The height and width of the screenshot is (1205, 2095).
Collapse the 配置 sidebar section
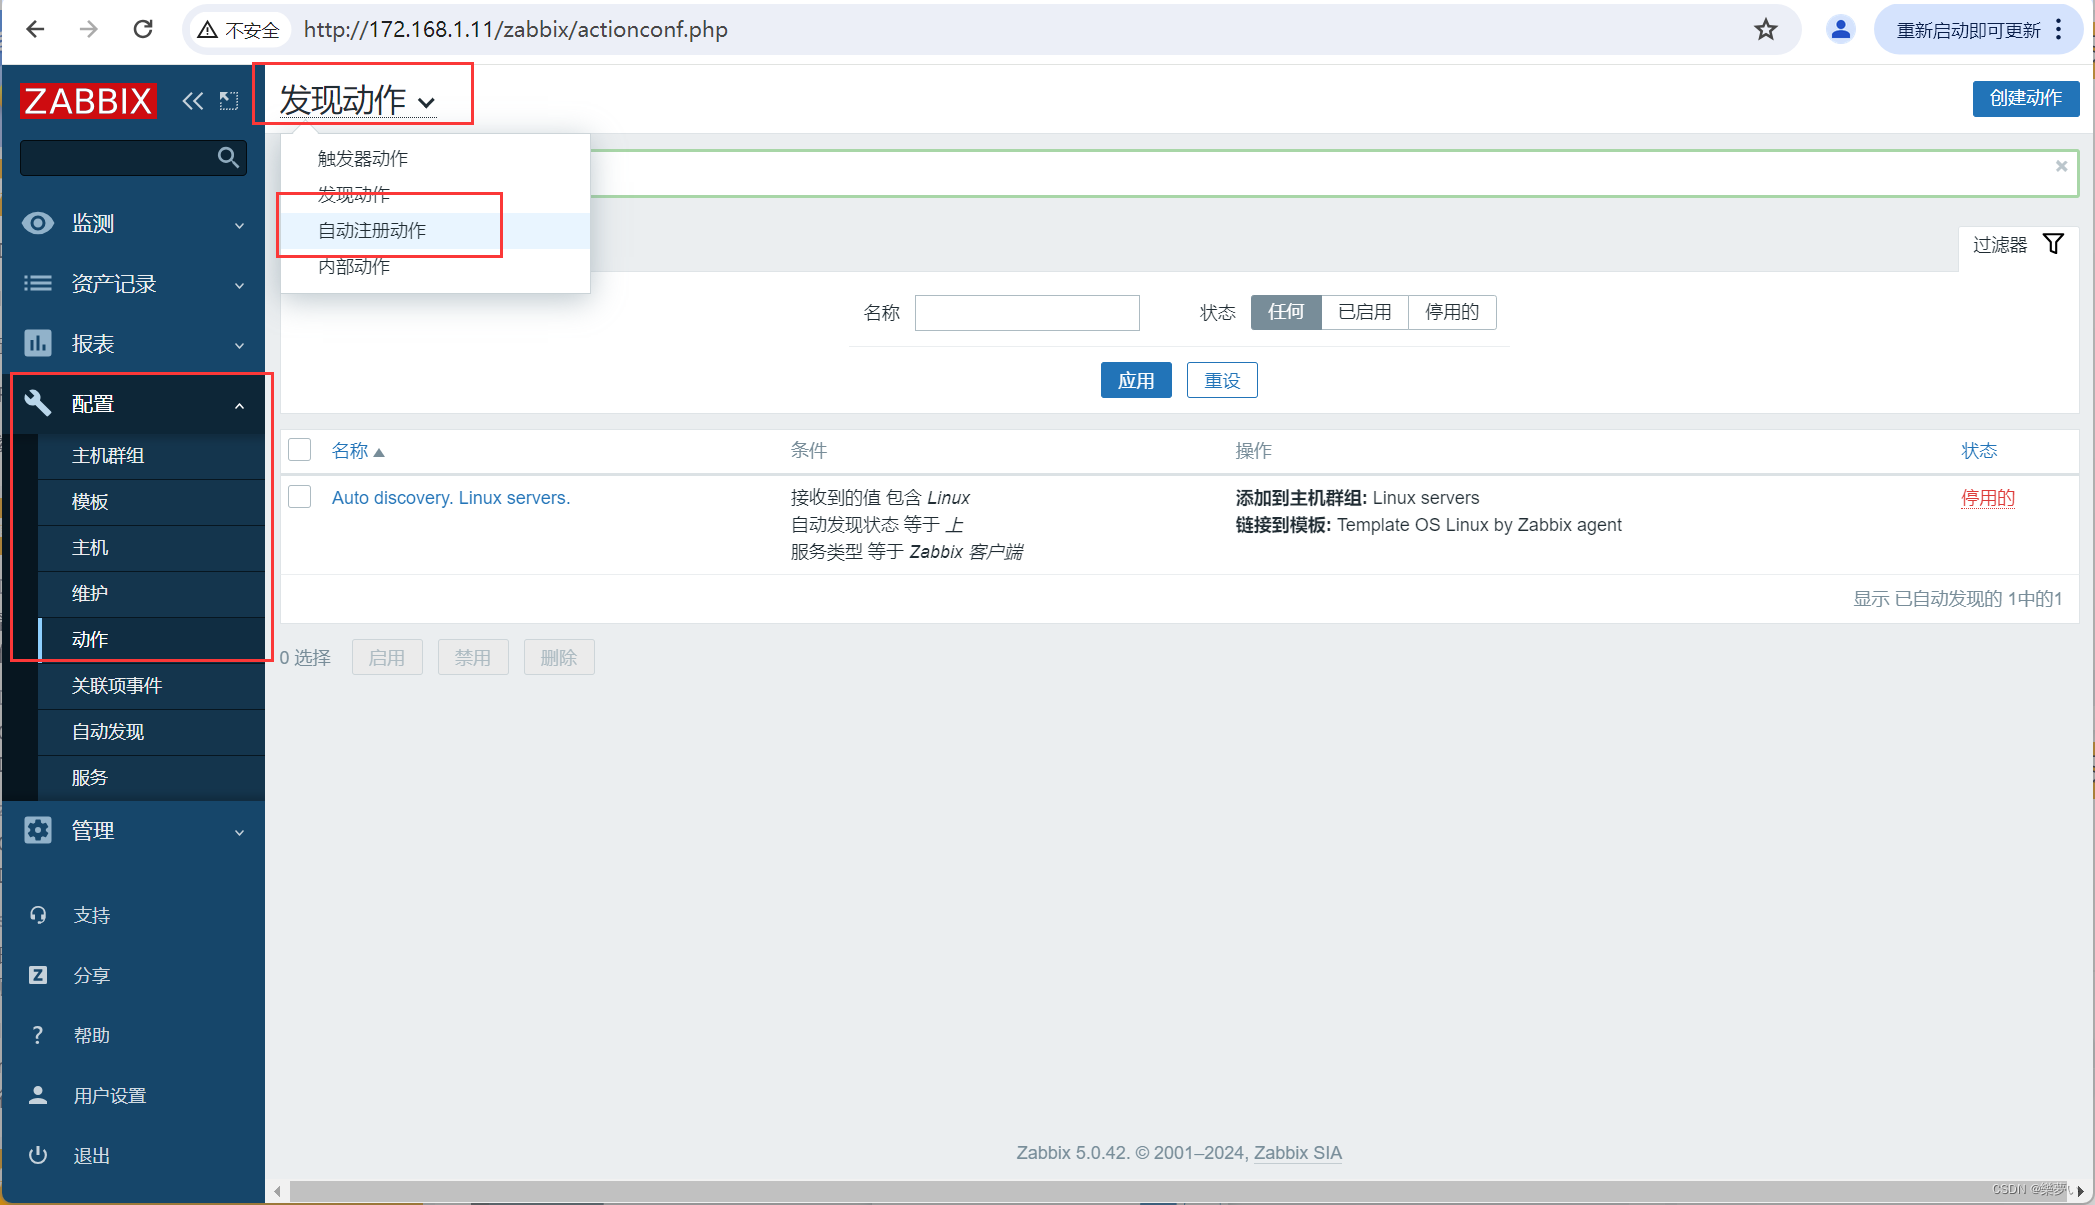pyautogui.click(x=239, y=405)
